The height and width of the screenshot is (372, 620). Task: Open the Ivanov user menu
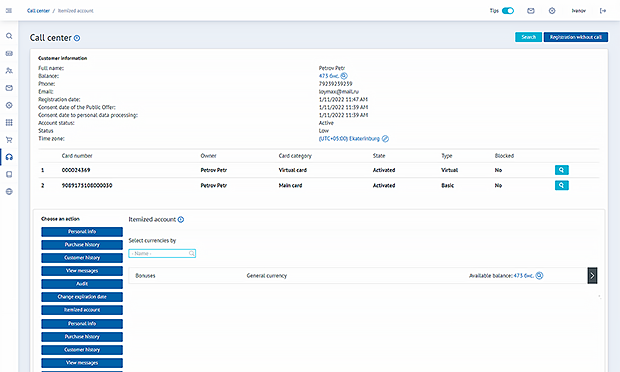click(x=578, y=11)
